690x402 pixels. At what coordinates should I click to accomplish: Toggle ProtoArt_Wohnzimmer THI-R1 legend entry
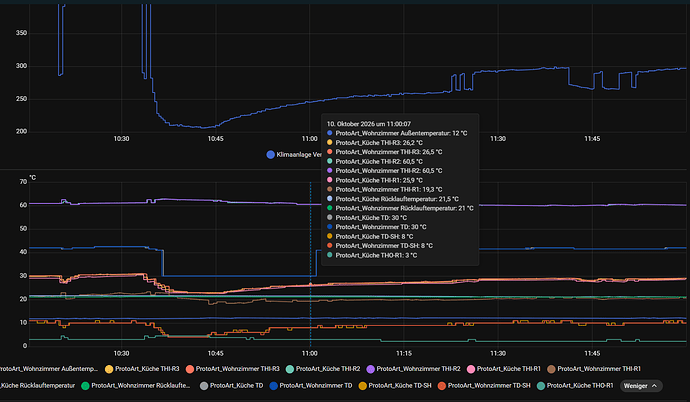click(x=594, y=369)
